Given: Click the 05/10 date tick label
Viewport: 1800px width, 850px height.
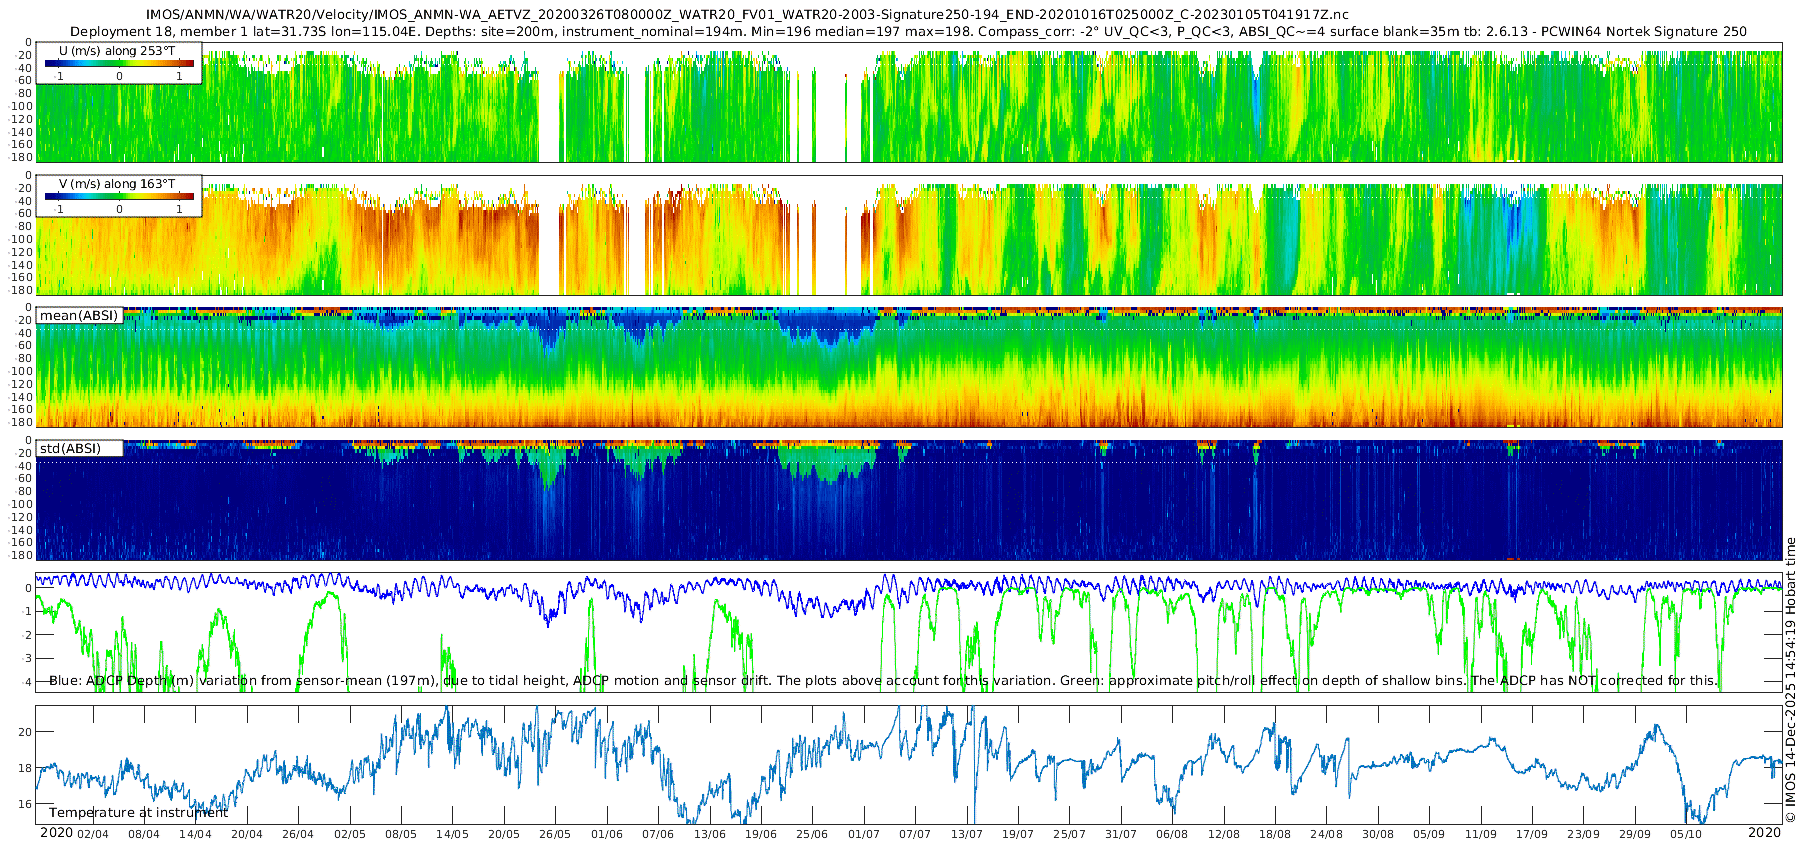Looking at the screenshot, I should [x=1686, y=834].
